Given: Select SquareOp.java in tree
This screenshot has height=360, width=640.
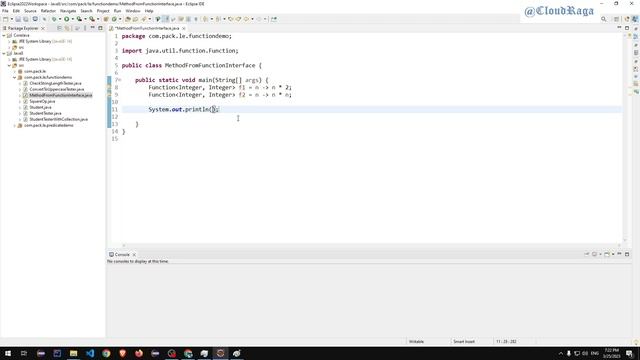Looking at the screenshot, I should click(42, 101).
